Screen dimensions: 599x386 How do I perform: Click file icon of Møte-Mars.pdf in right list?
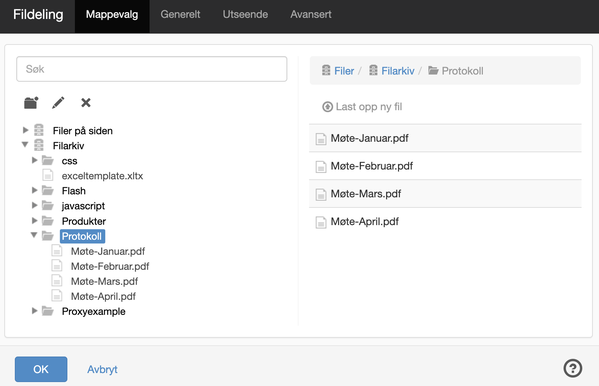pyautogui.click(x=321, y=194)
